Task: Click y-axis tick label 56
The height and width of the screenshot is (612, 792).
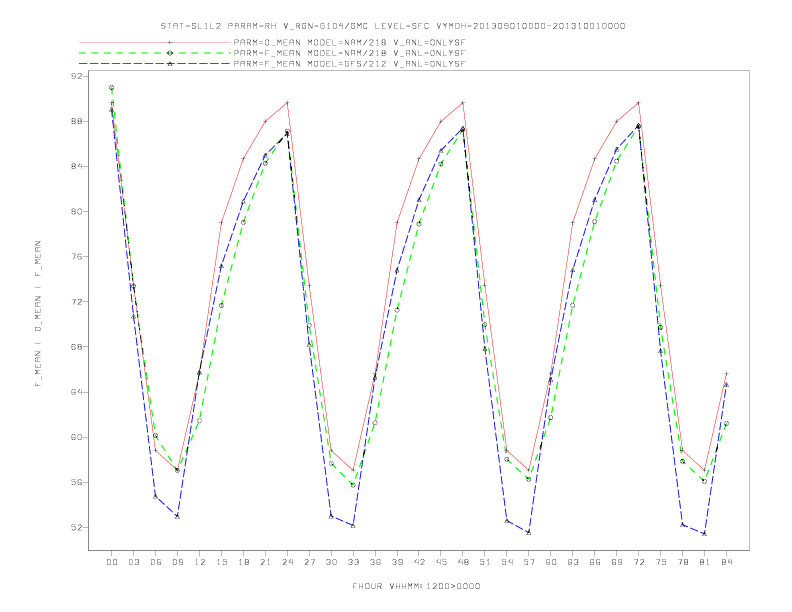Action: tap(78, 482)
